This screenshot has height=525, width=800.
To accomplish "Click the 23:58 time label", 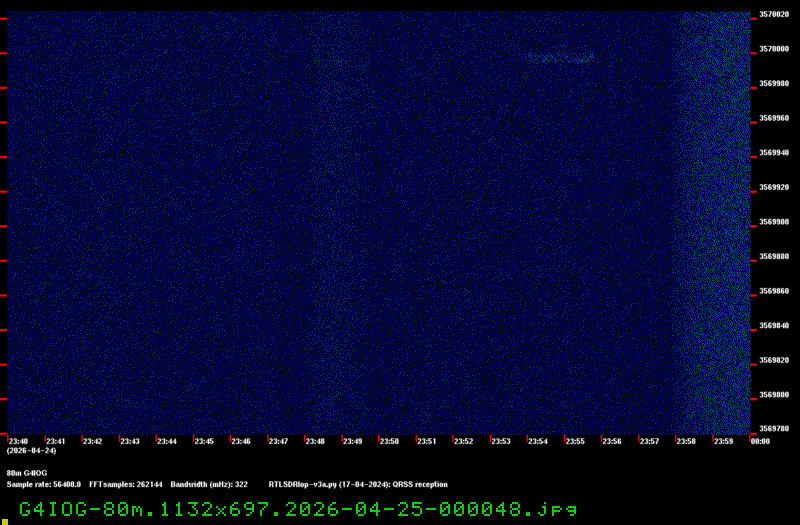I will pyautogui.click(x=686, y=441).
